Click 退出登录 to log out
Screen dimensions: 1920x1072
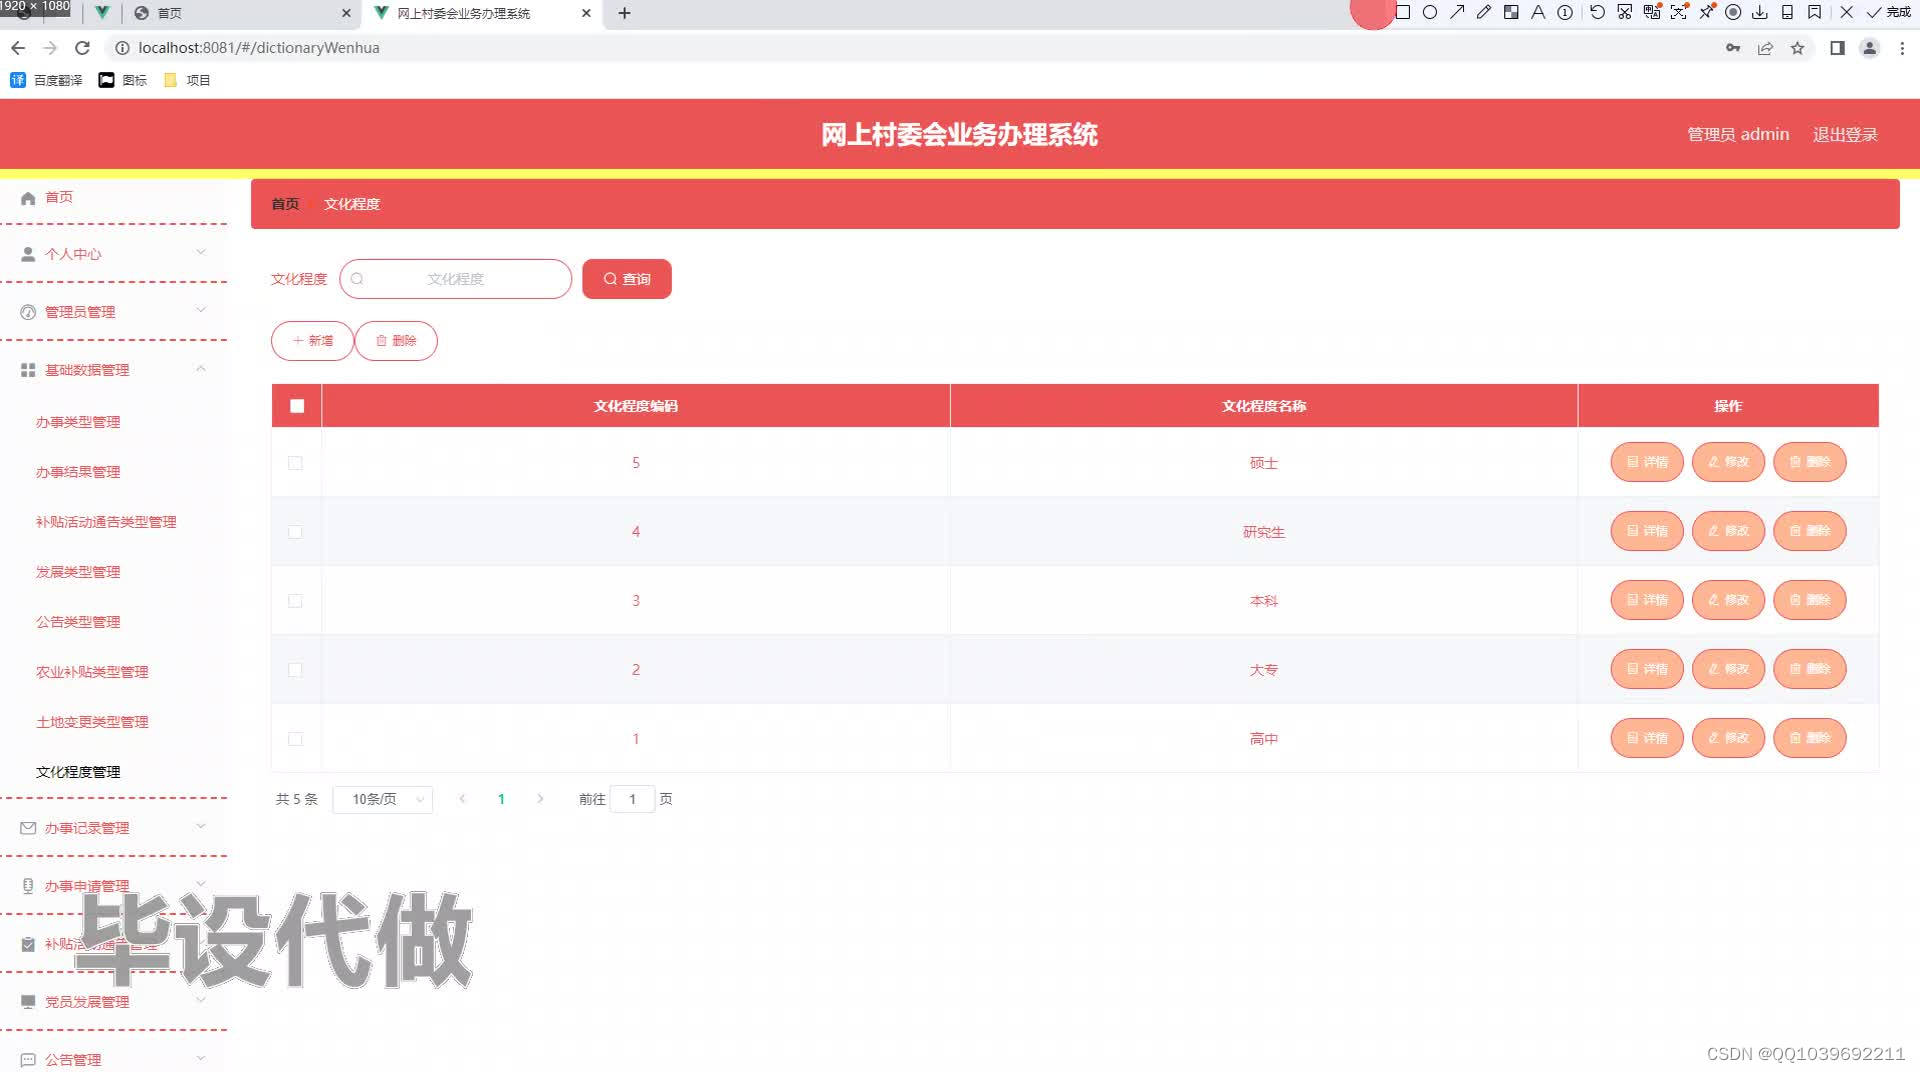pyautogui.click(x=1845, y=135)
